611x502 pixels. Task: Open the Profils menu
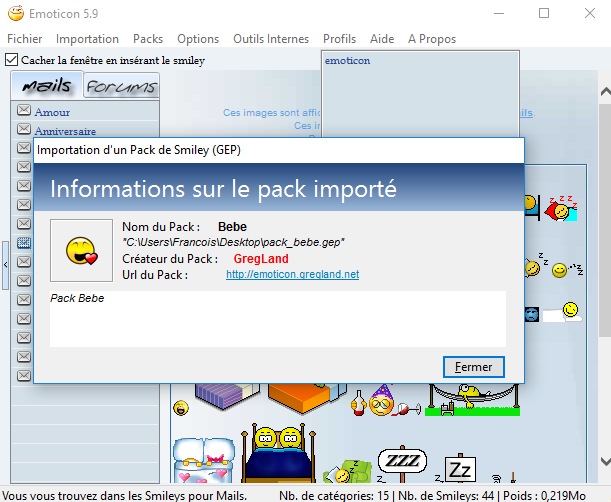(339, 39)
